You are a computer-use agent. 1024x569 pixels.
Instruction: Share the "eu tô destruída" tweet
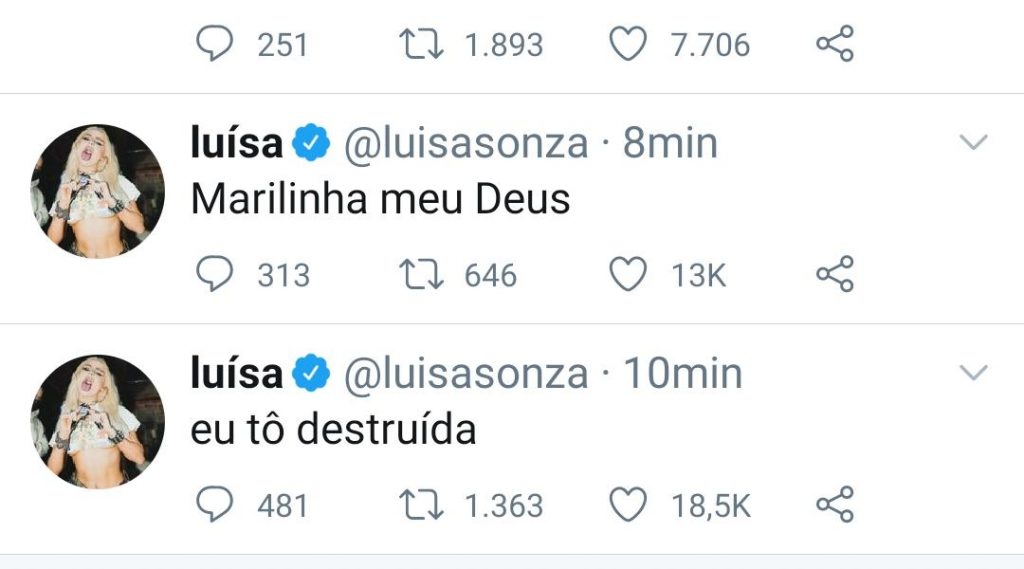pos(835,504)
